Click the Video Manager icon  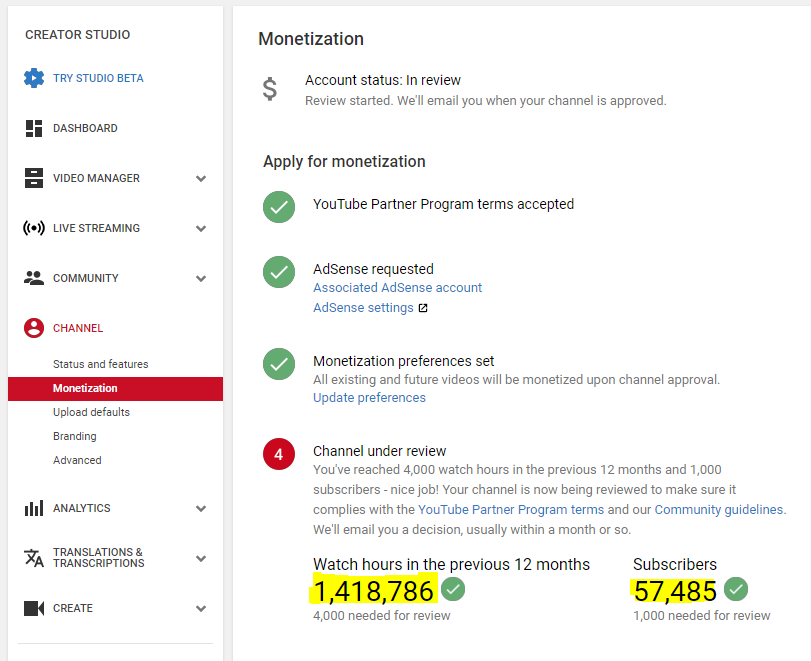pos(34,178)
